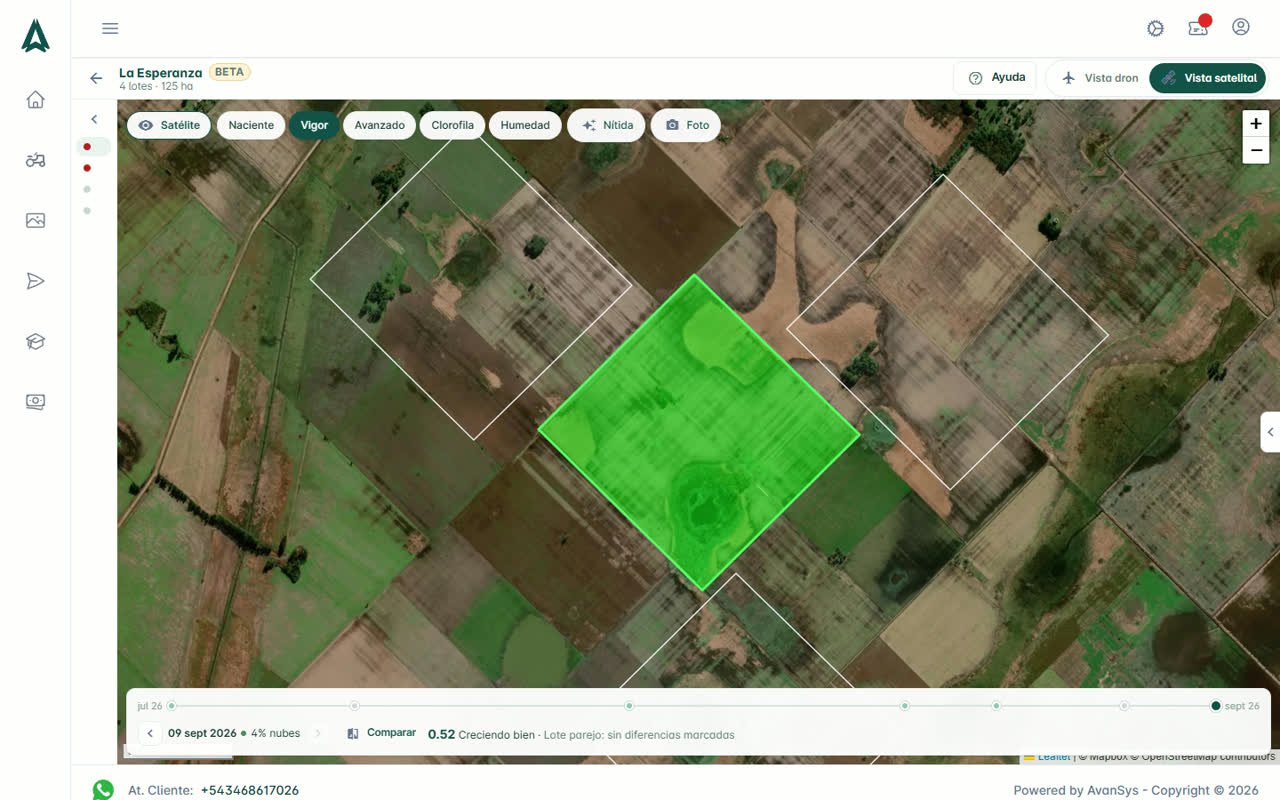Select the highlighted green lot on the map
This screenshot has width=1280, height=800.
699,432
